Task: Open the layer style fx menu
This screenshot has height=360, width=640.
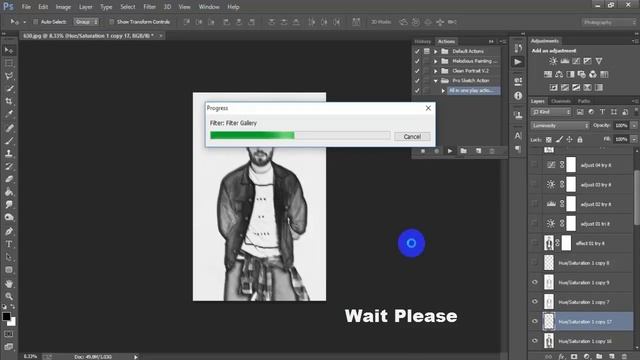Action: (561, 356)
